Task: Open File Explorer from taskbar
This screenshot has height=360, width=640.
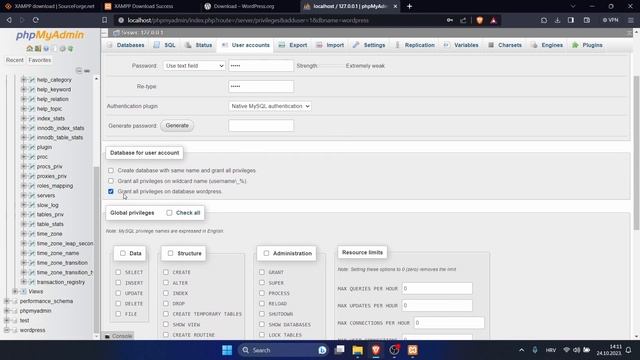Action: 358,350
